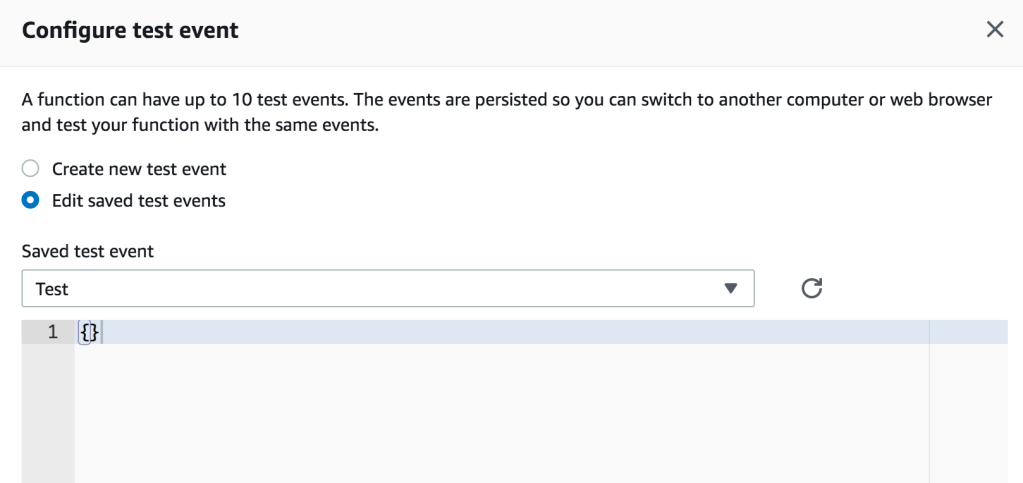Viewport: 1023px width, 483px height.
Task: Click the closing curly brace in editor
Action: pos(93,333)
